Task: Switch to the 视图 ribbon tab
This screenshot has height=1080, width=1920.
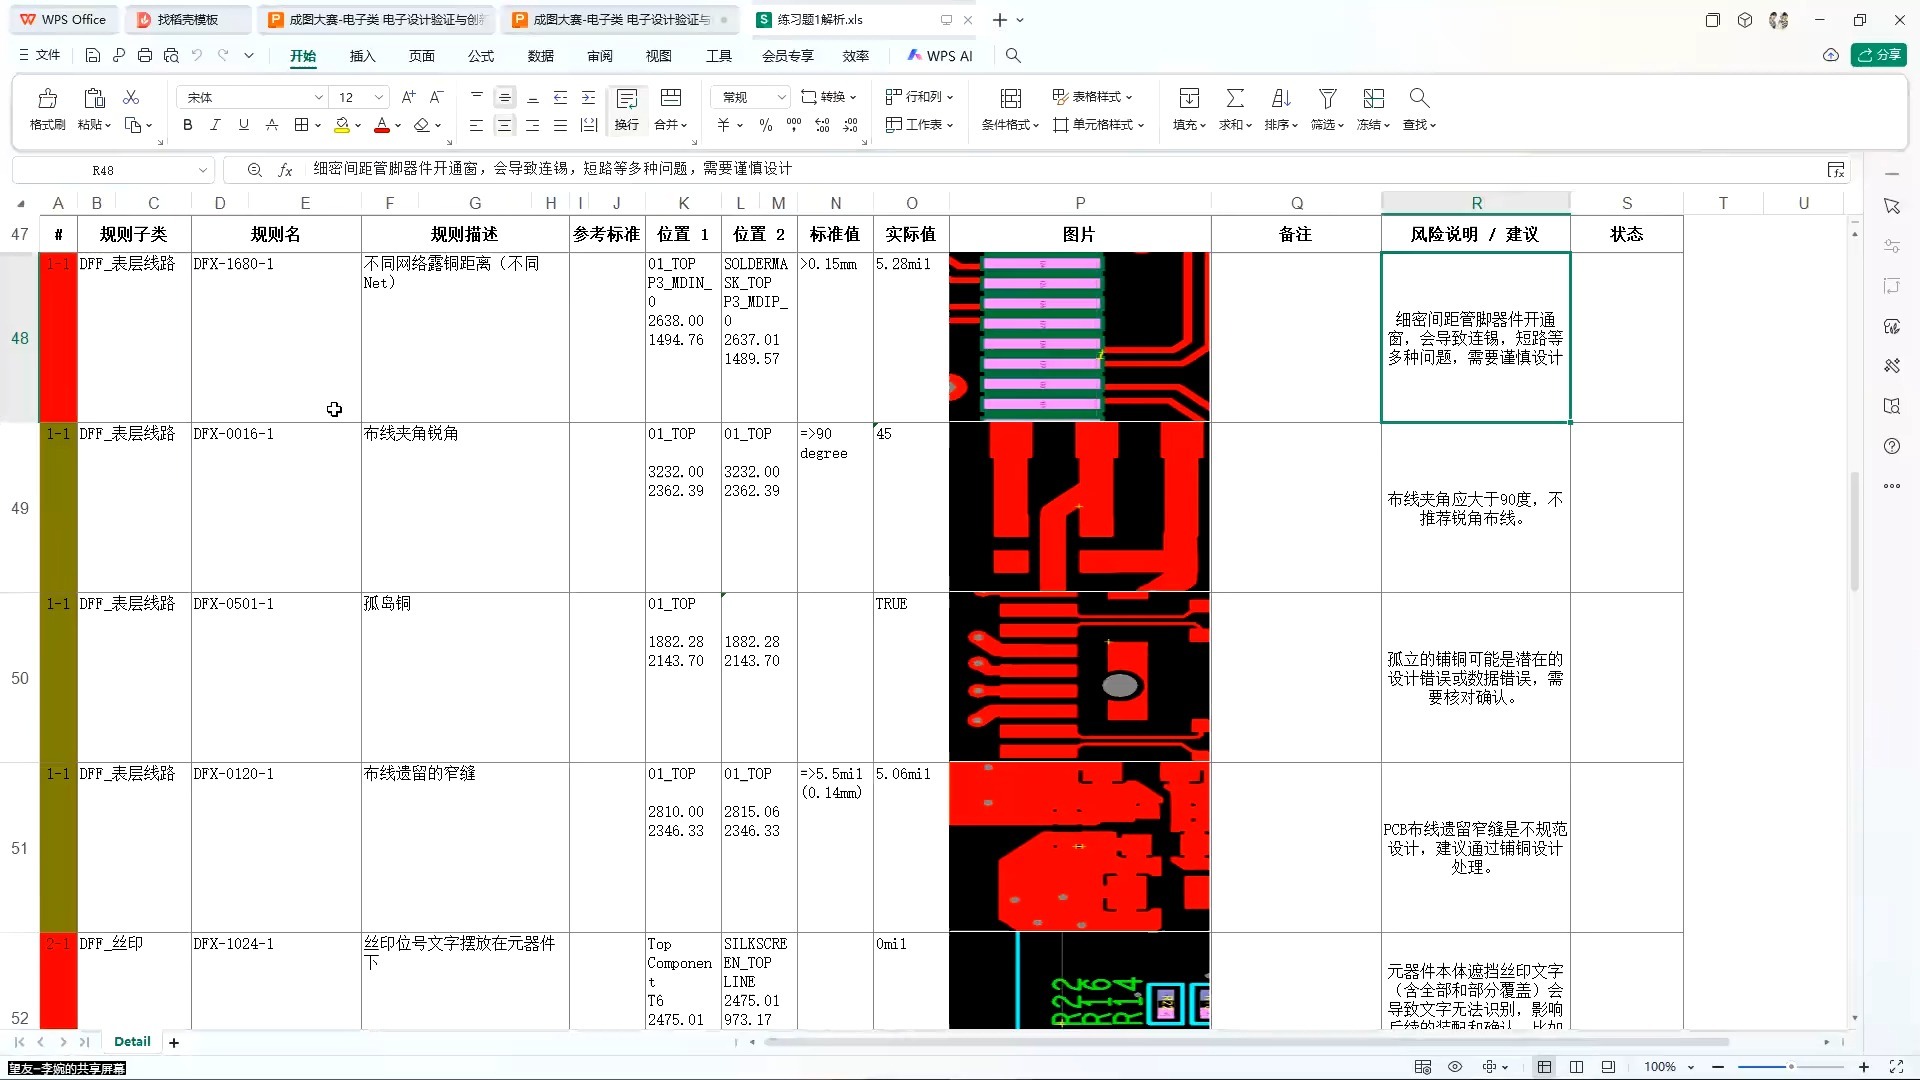Action: click(x=659, y=56)
